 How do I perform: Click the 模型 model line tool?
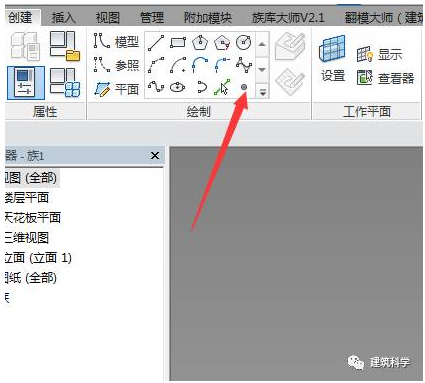(x=116, y=42)
